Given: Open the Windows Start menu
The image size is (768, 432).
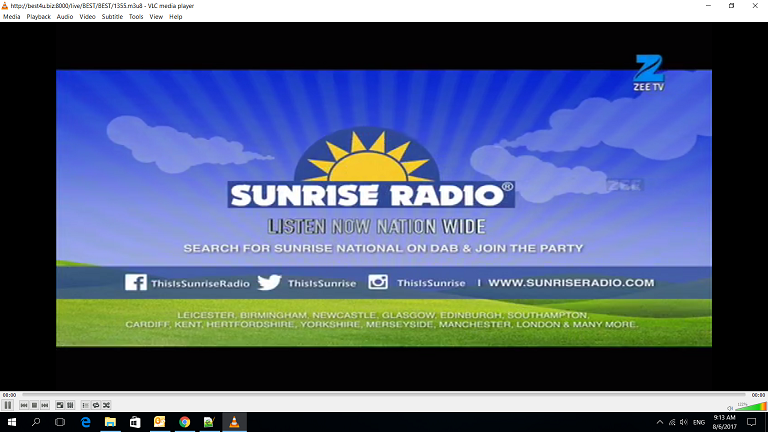Looking at the screenshot, I should pyautogui.click(x=12, y=422).
